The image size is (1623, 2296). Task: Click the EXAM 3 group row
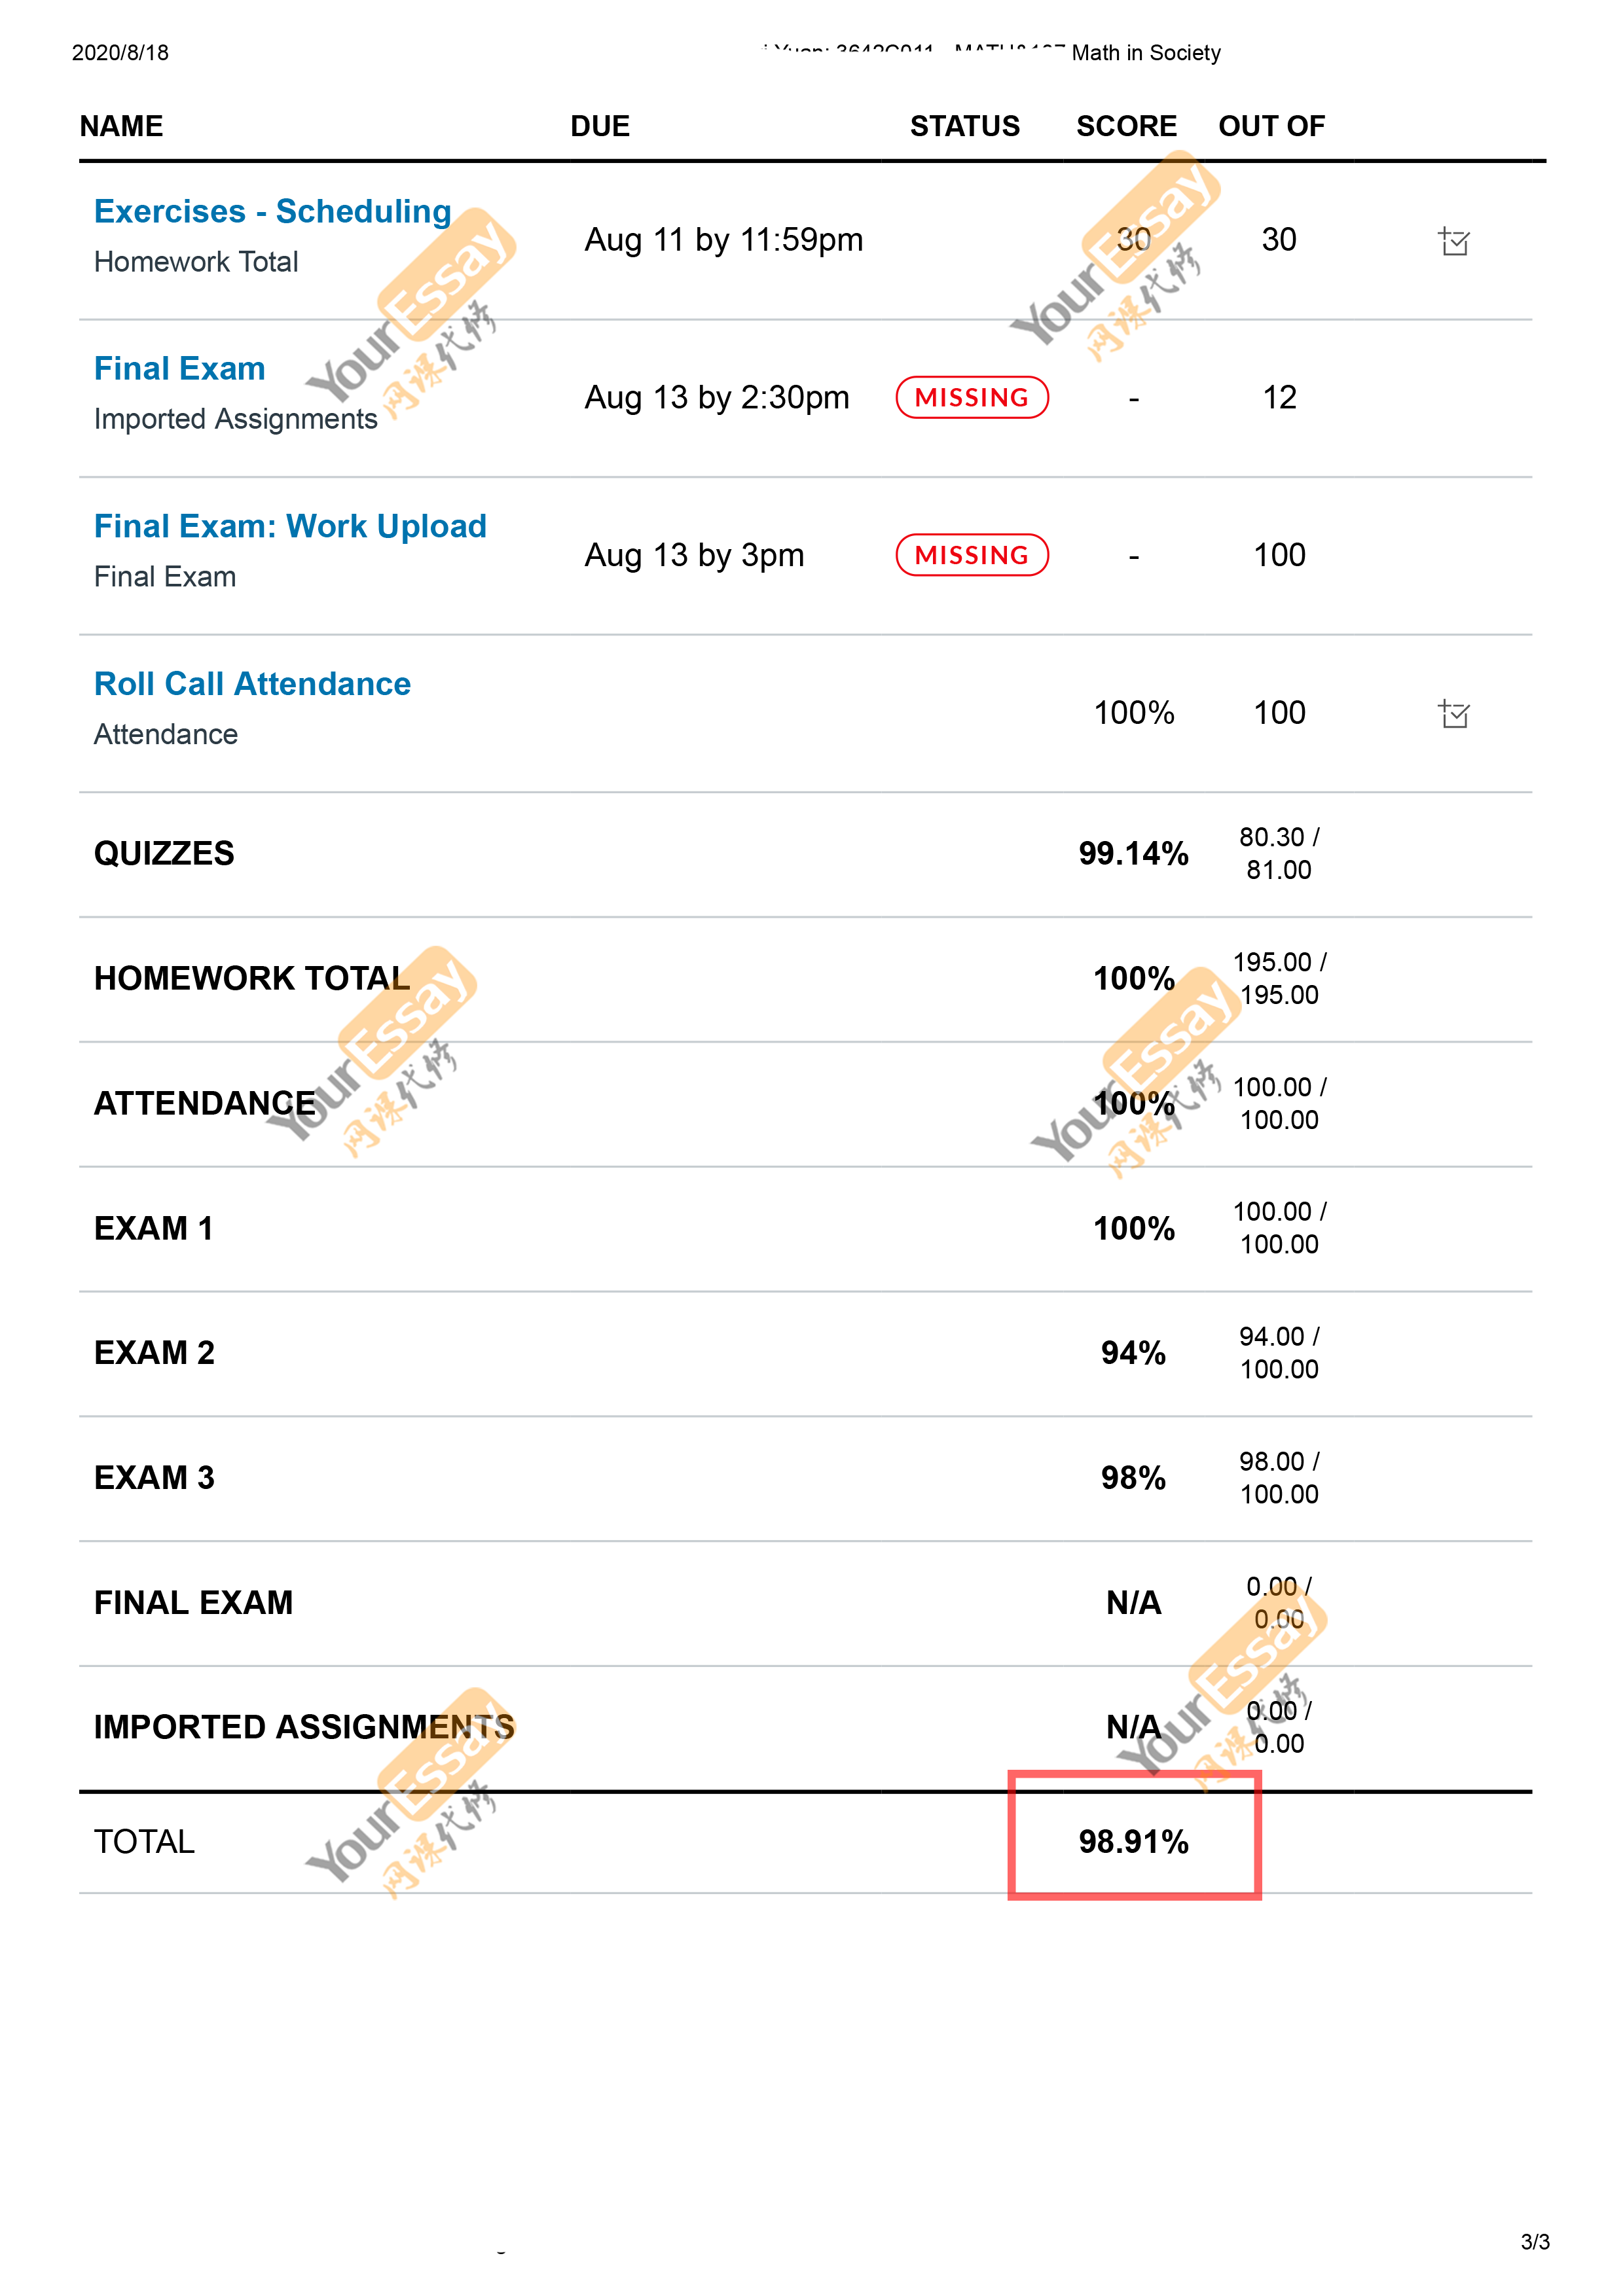point(805,1478)
